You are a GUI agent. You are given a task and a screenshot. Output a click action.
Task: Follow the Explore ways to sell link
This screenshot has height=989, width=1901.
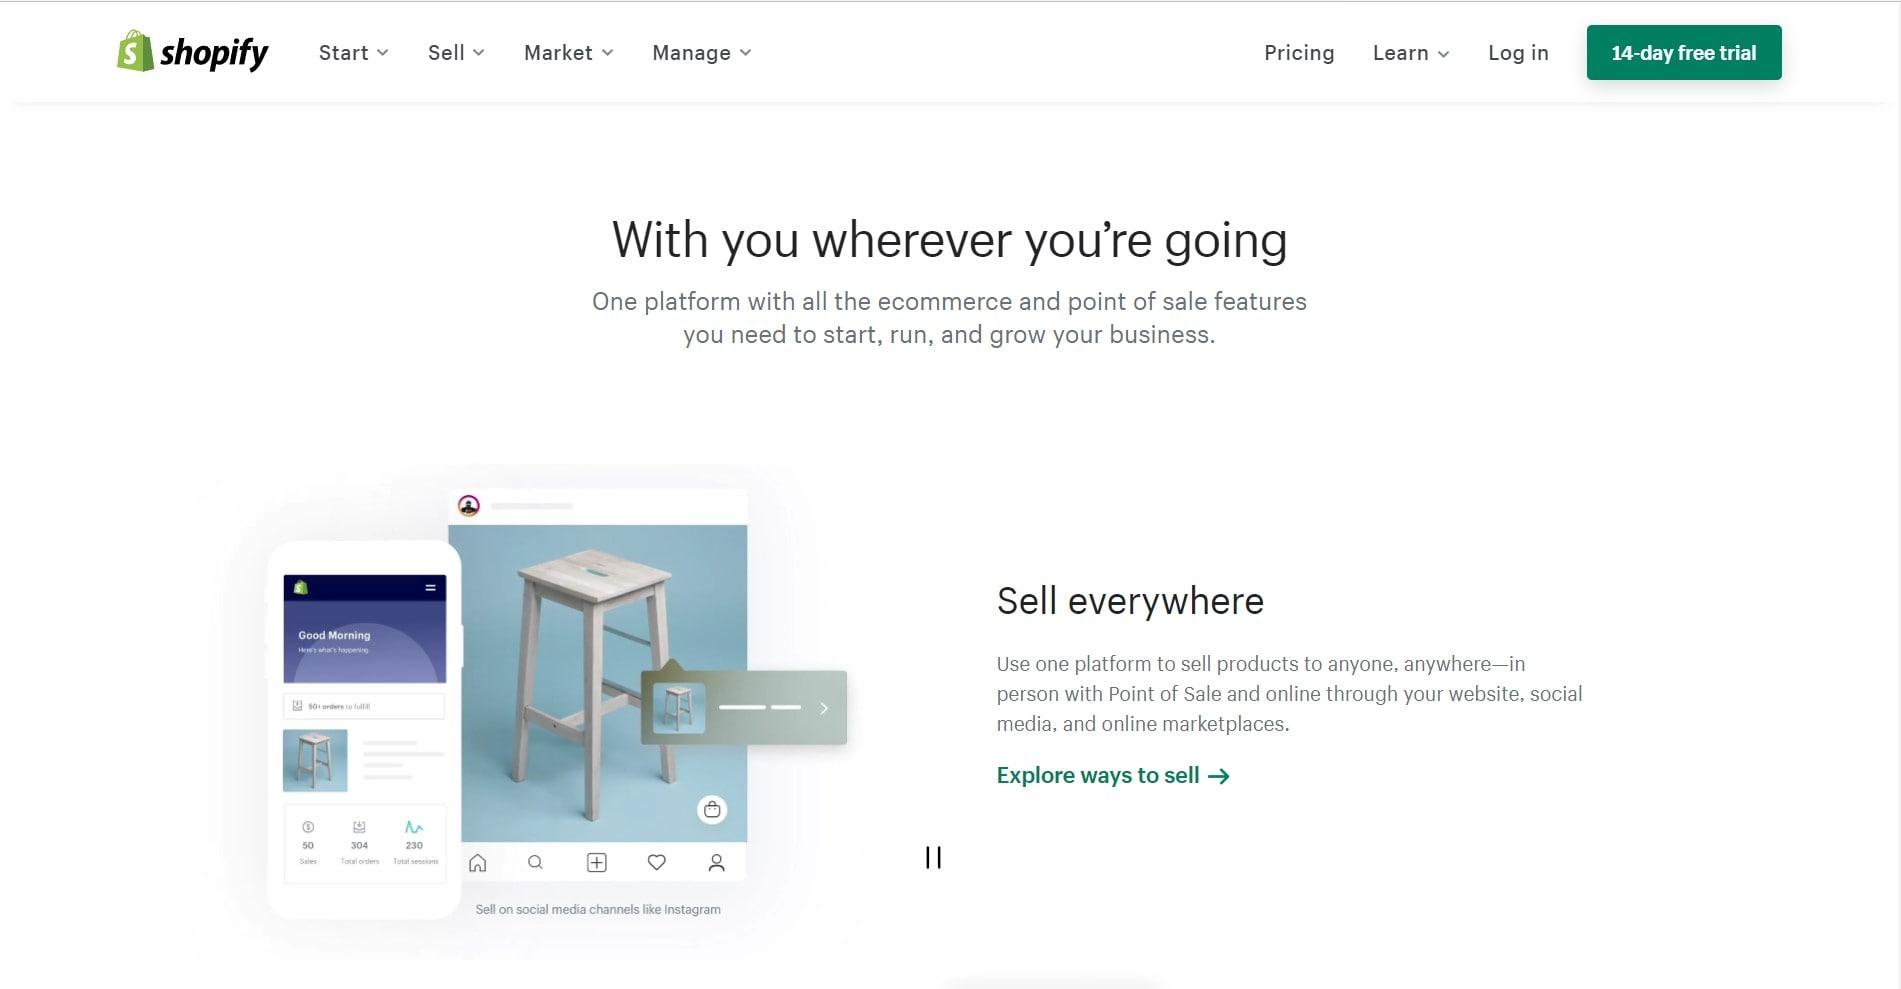[x=1113, y=776]
